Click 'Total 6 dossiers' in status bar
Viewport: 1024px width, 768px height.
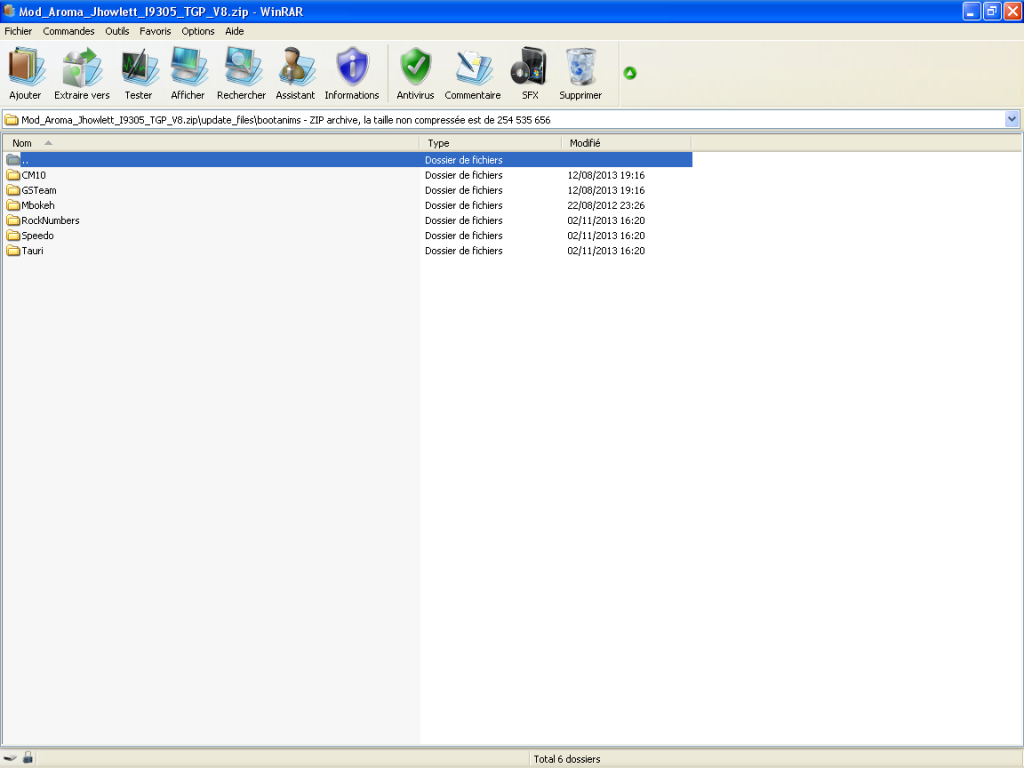click(567, 759)
